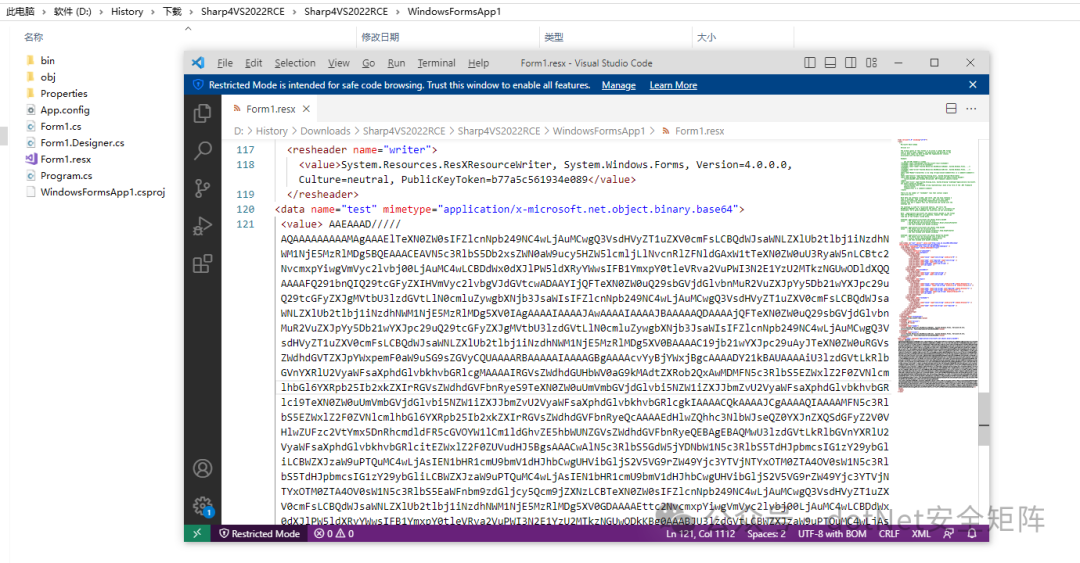The height and width of the screenshot is (563, 1080).
Task: Open the Run menu
Action: 396,63
